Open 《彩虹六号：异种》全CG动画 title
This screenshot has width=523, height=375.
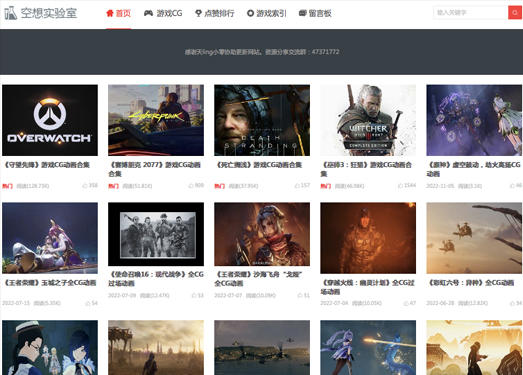pyautogui.click(x=471, y=283)
